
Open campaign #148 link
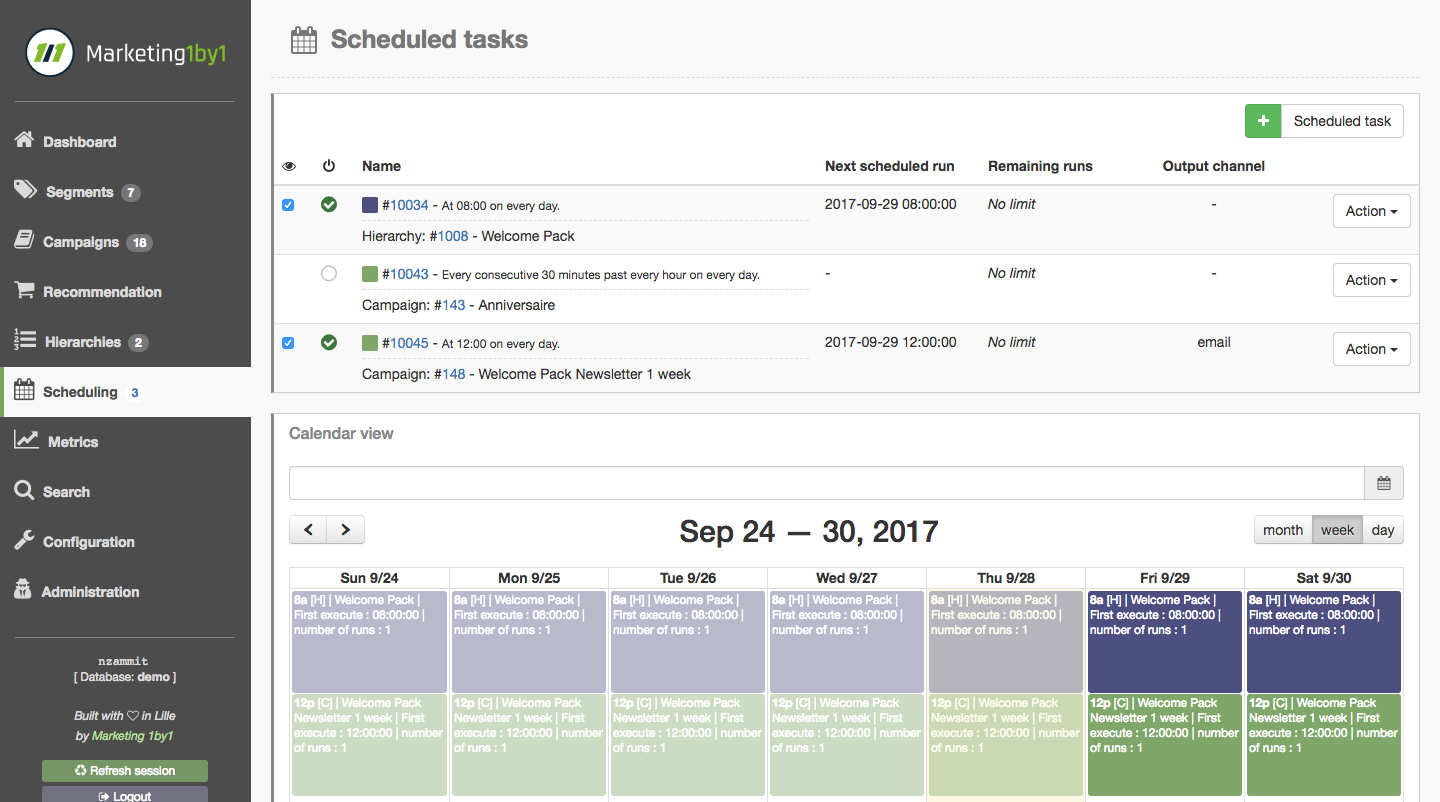click(x=453, y=374)
